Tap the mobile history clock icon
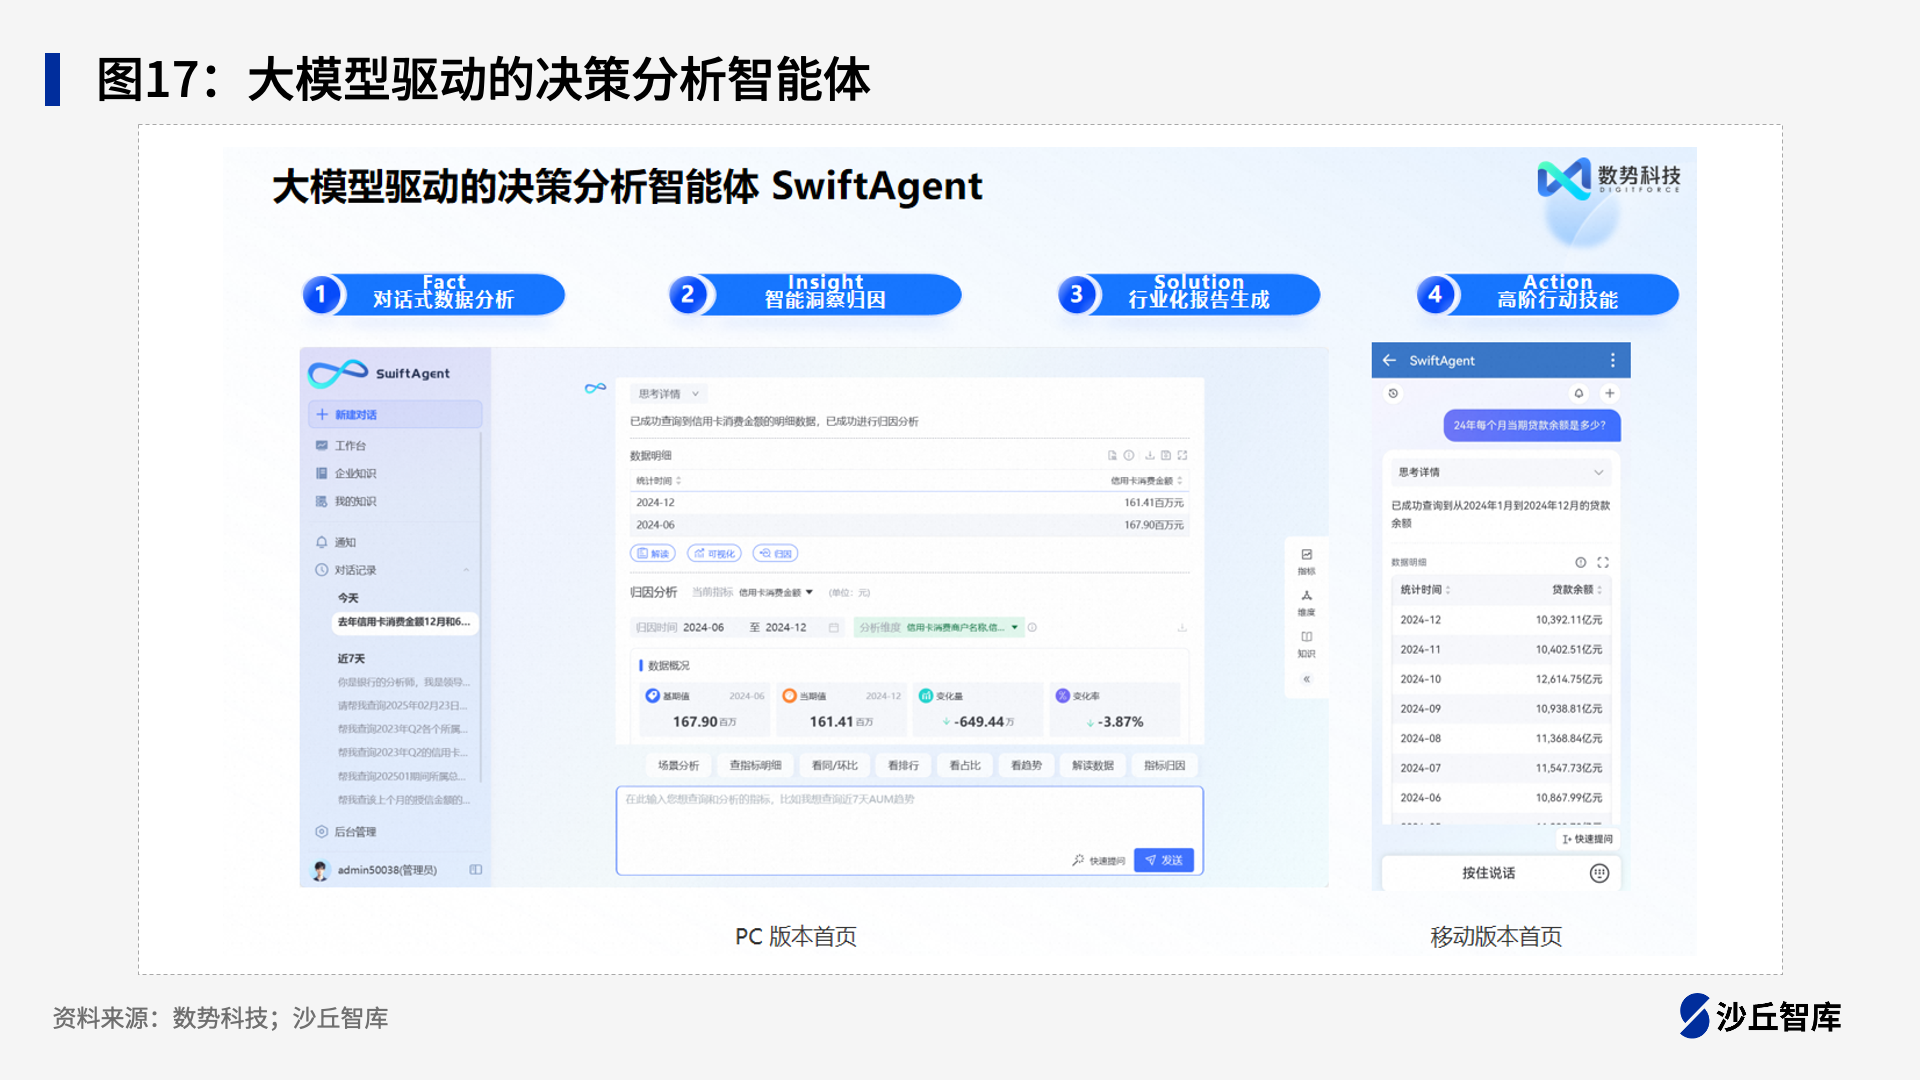Viewport: 1920px width, 1080px height. coord(1393,394)
